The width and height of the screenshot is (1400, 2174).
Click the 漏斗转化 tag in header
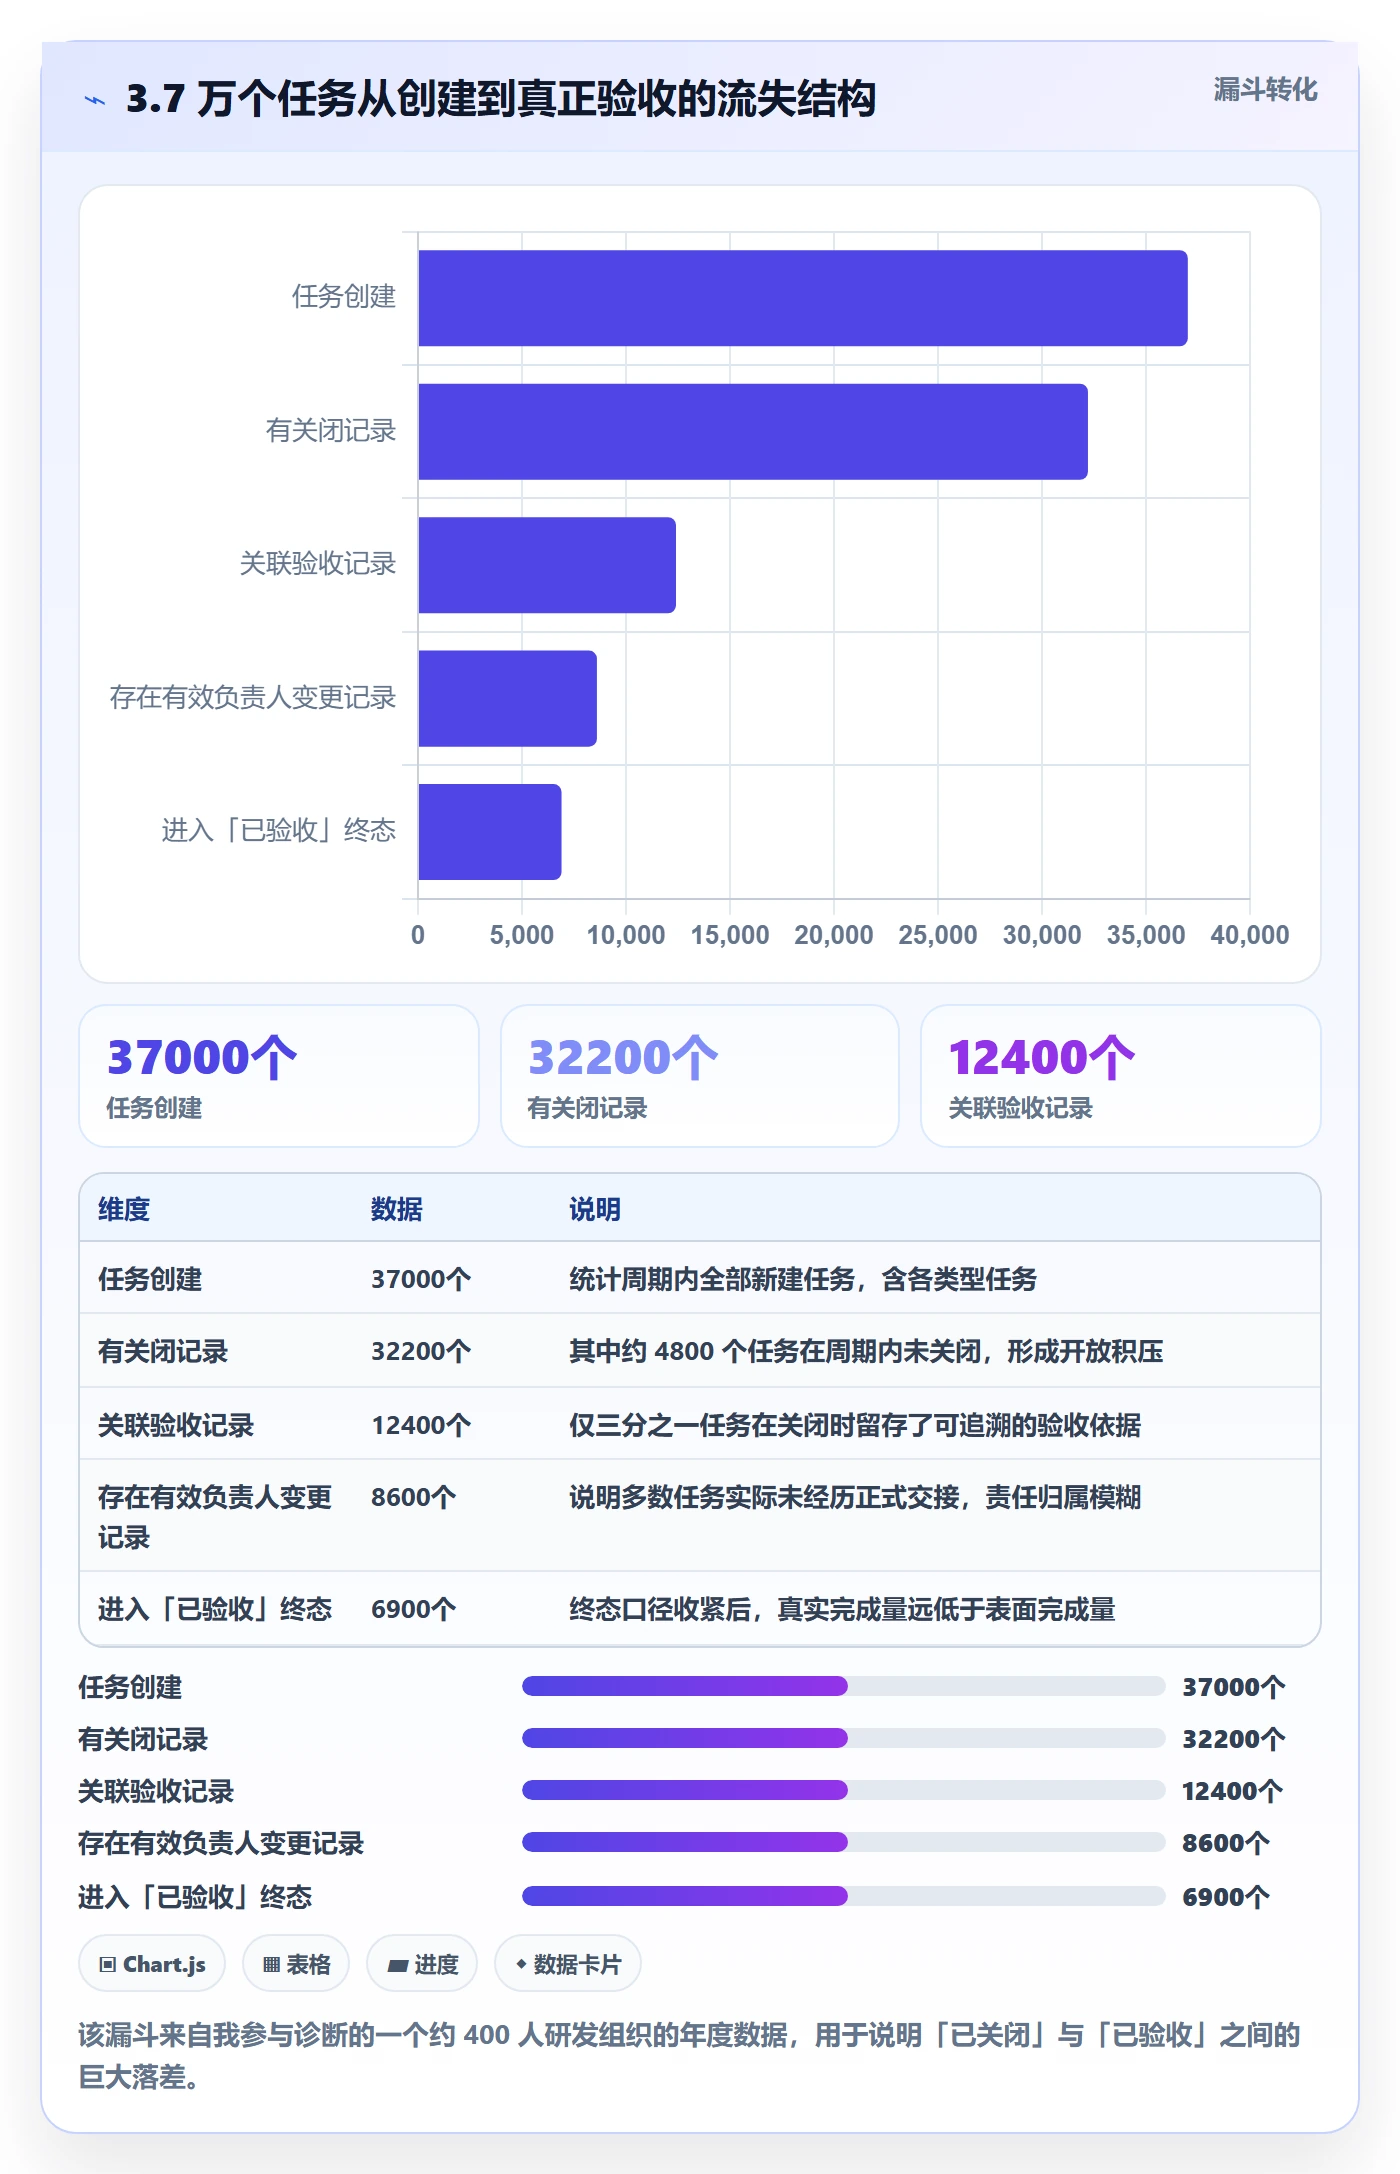1265,90
